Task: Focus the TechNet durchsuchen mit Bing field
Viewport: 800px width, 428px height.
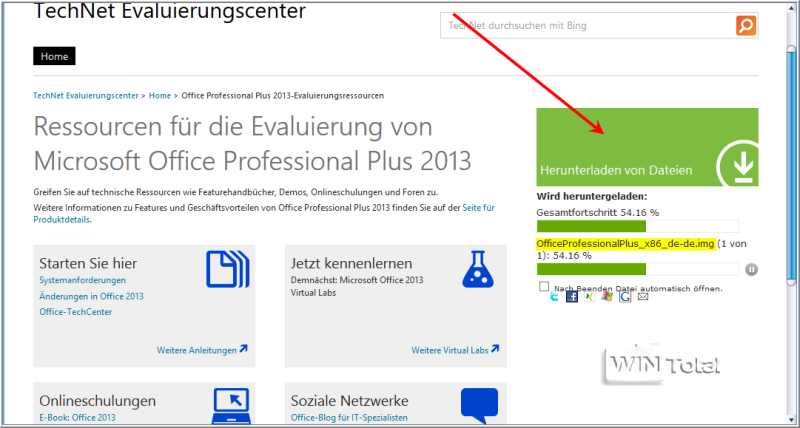Action: point(588,26)
